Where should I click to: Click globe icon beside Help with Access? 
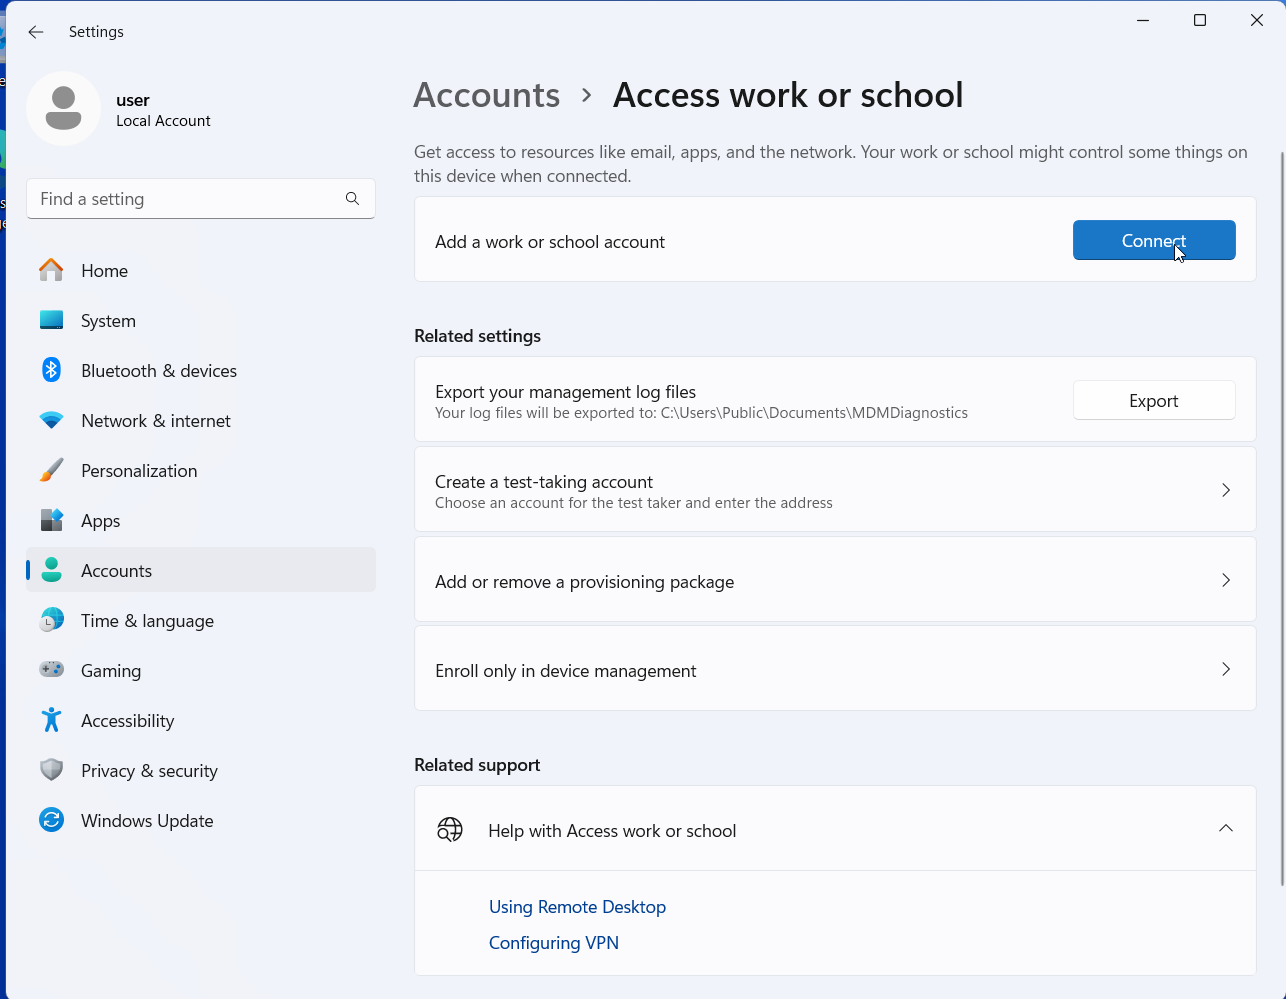(x=450, y=830)
